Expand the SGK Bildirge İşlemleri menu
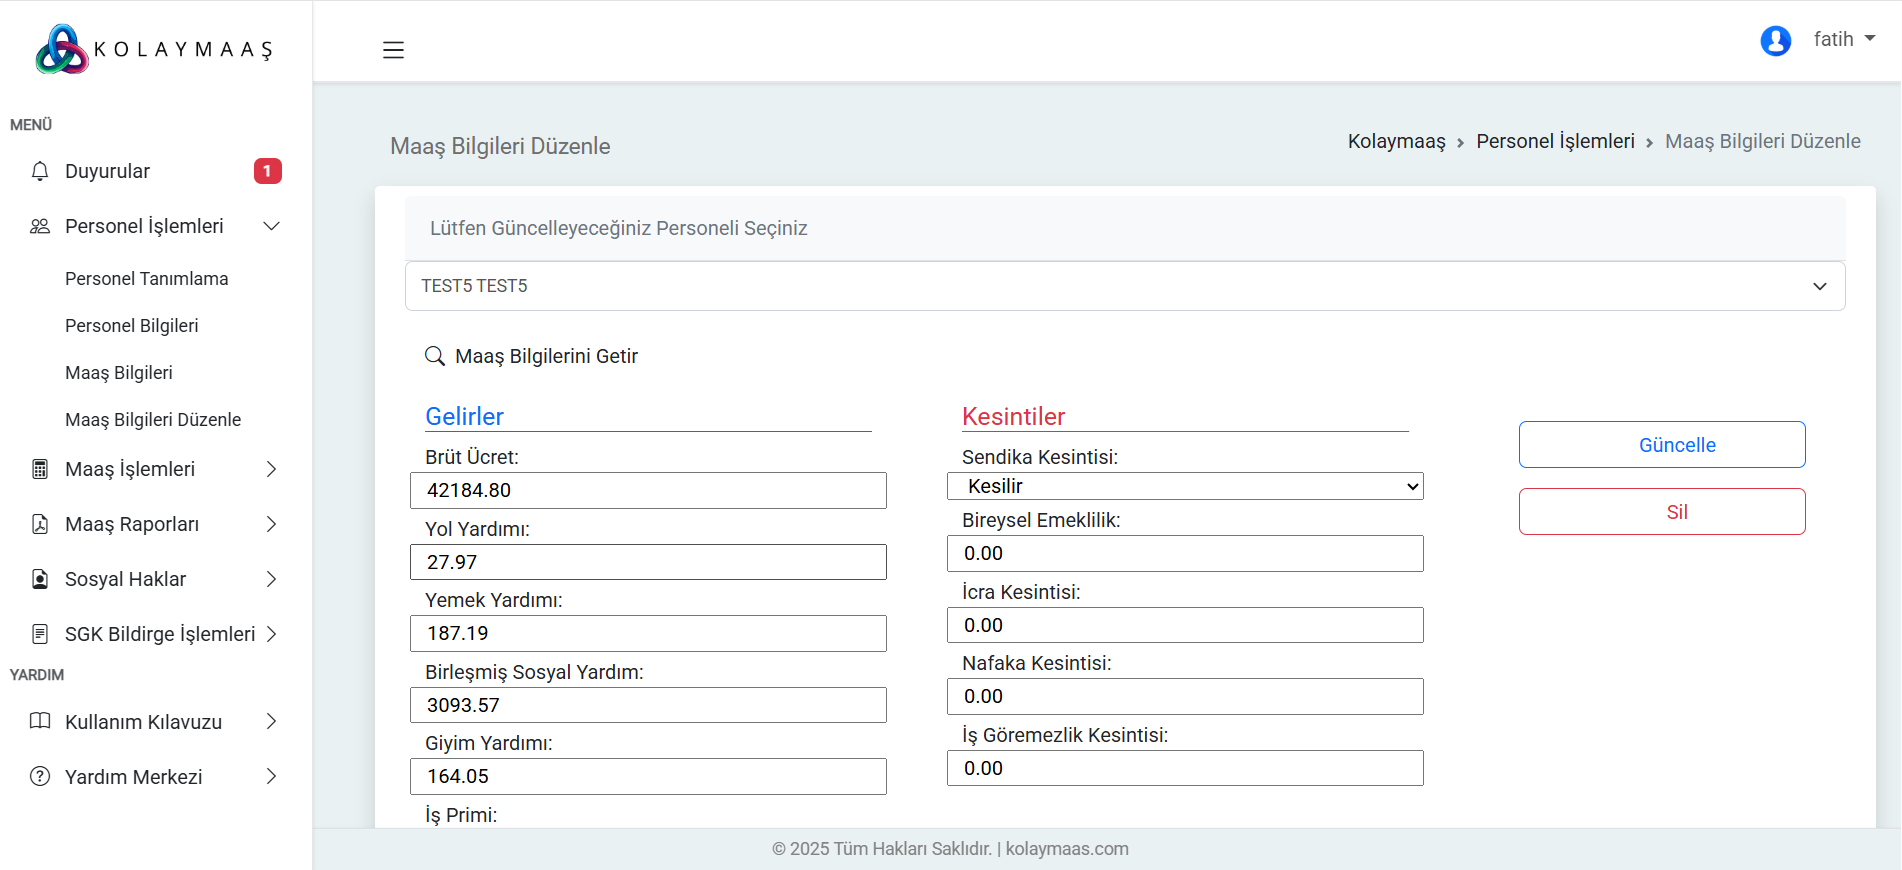The width and height of the screenshot is (1902, 870). pos(271,634)
